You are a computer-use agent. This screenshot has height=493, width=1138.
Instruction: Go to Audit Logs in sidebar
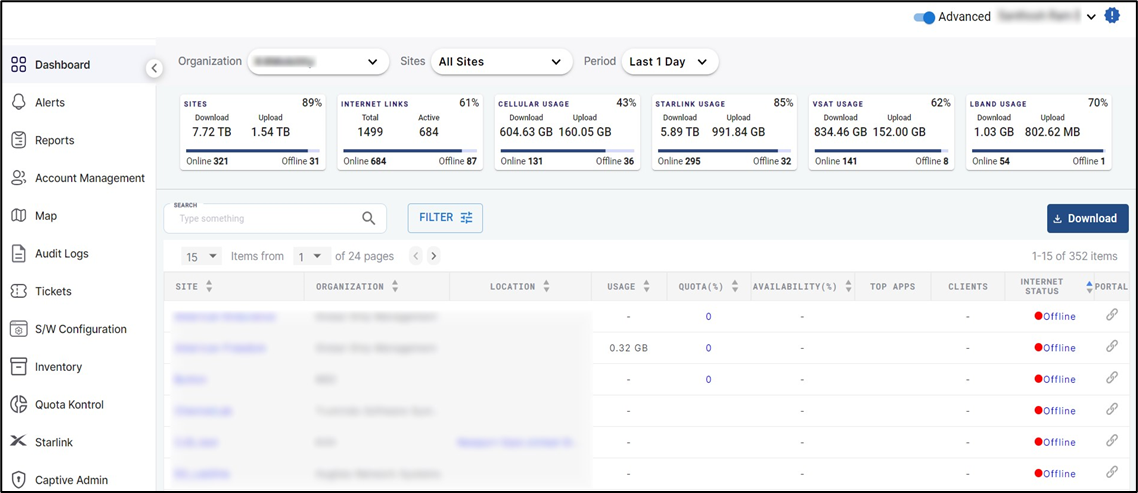coord(61,254)
